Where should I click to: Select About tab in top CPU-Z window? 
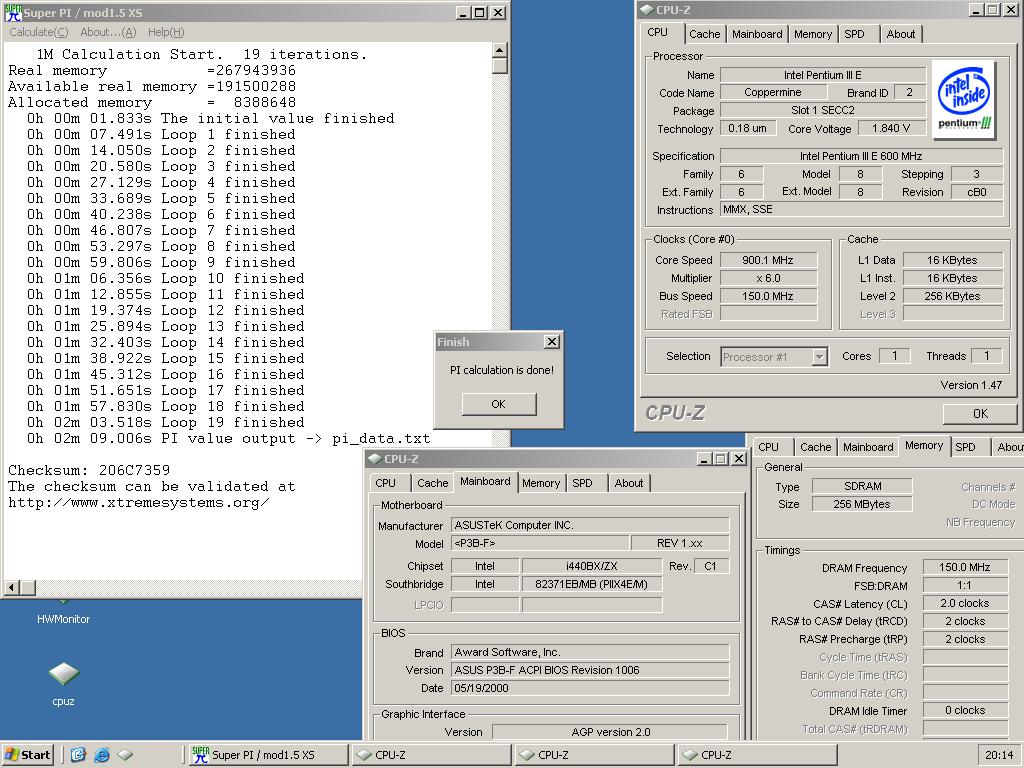pos(901,34)
